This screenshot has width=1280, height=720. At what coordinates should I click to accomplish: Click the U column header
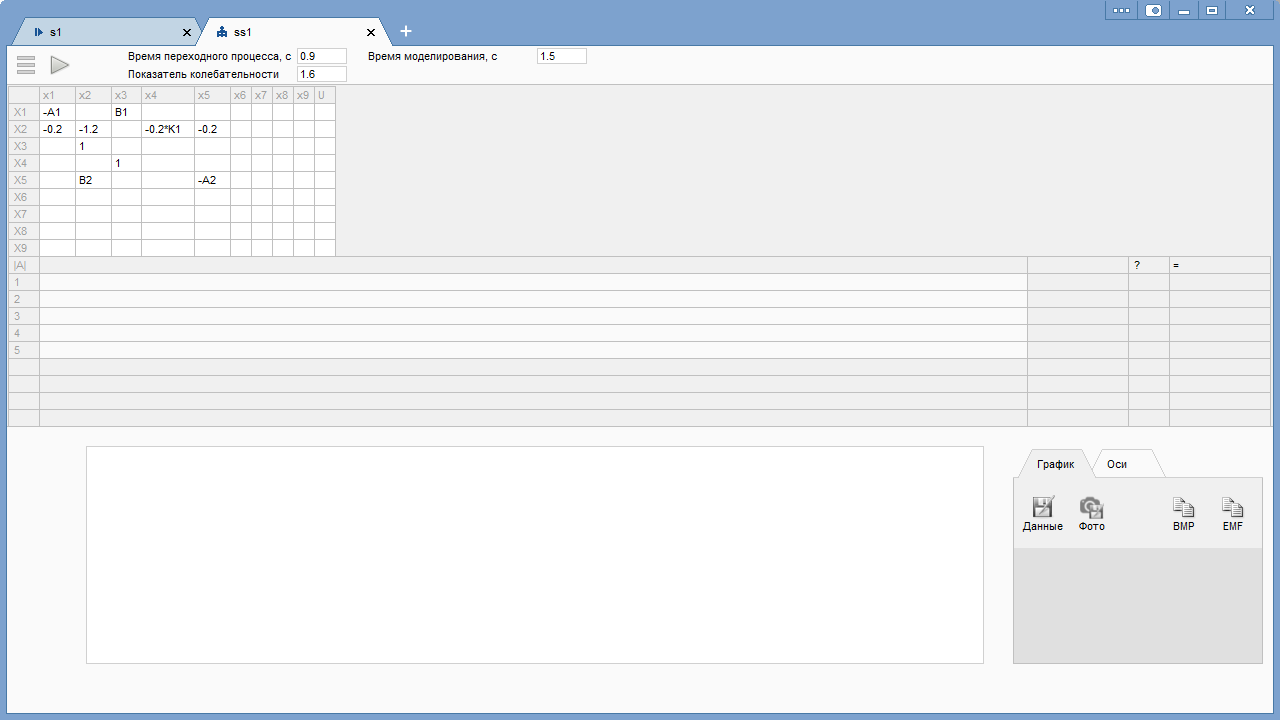point(325,95)
